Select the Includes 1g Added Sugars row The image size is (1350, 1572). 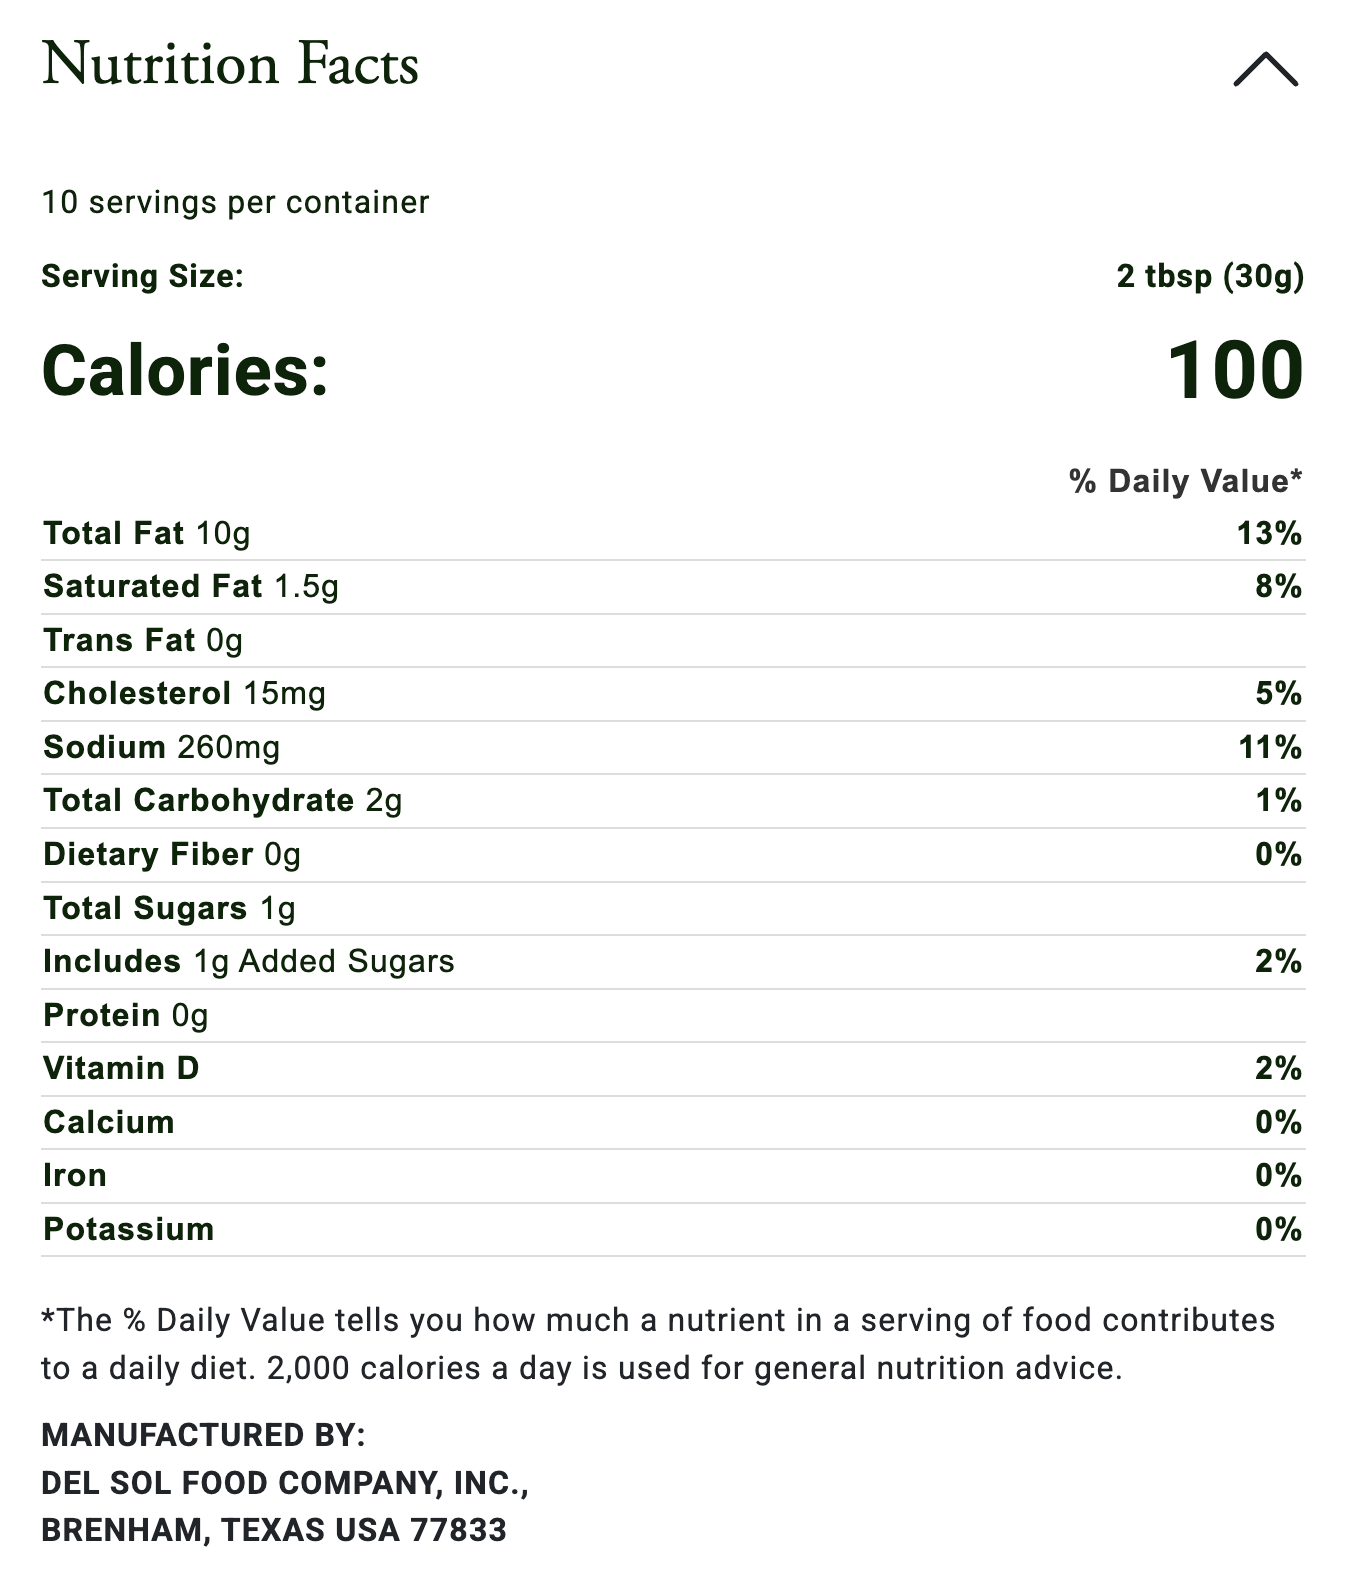[248, 961]
